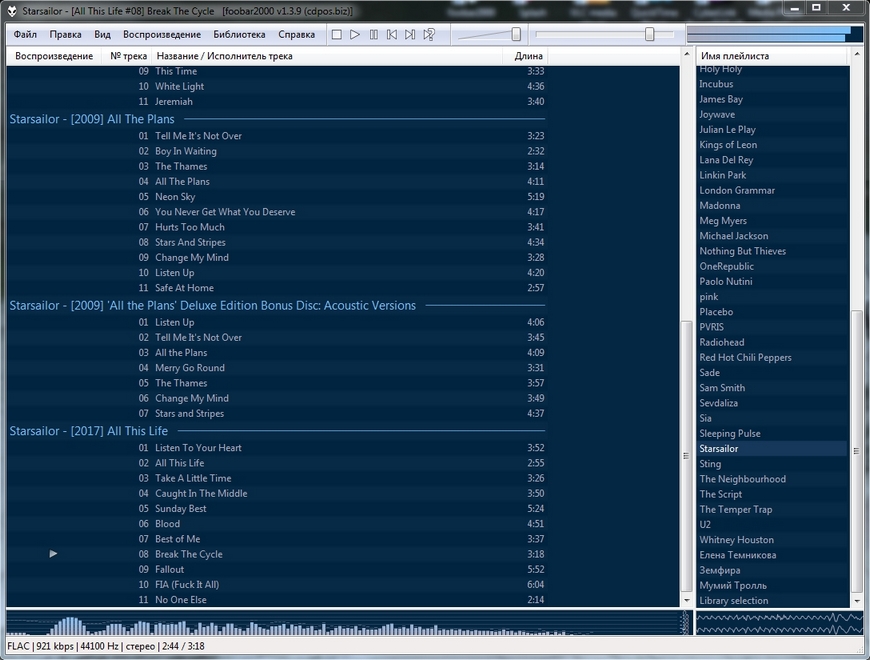Select the Radiohead playlist
The width and height of the screenshot is (870, 660).
[x=772, y=342]
